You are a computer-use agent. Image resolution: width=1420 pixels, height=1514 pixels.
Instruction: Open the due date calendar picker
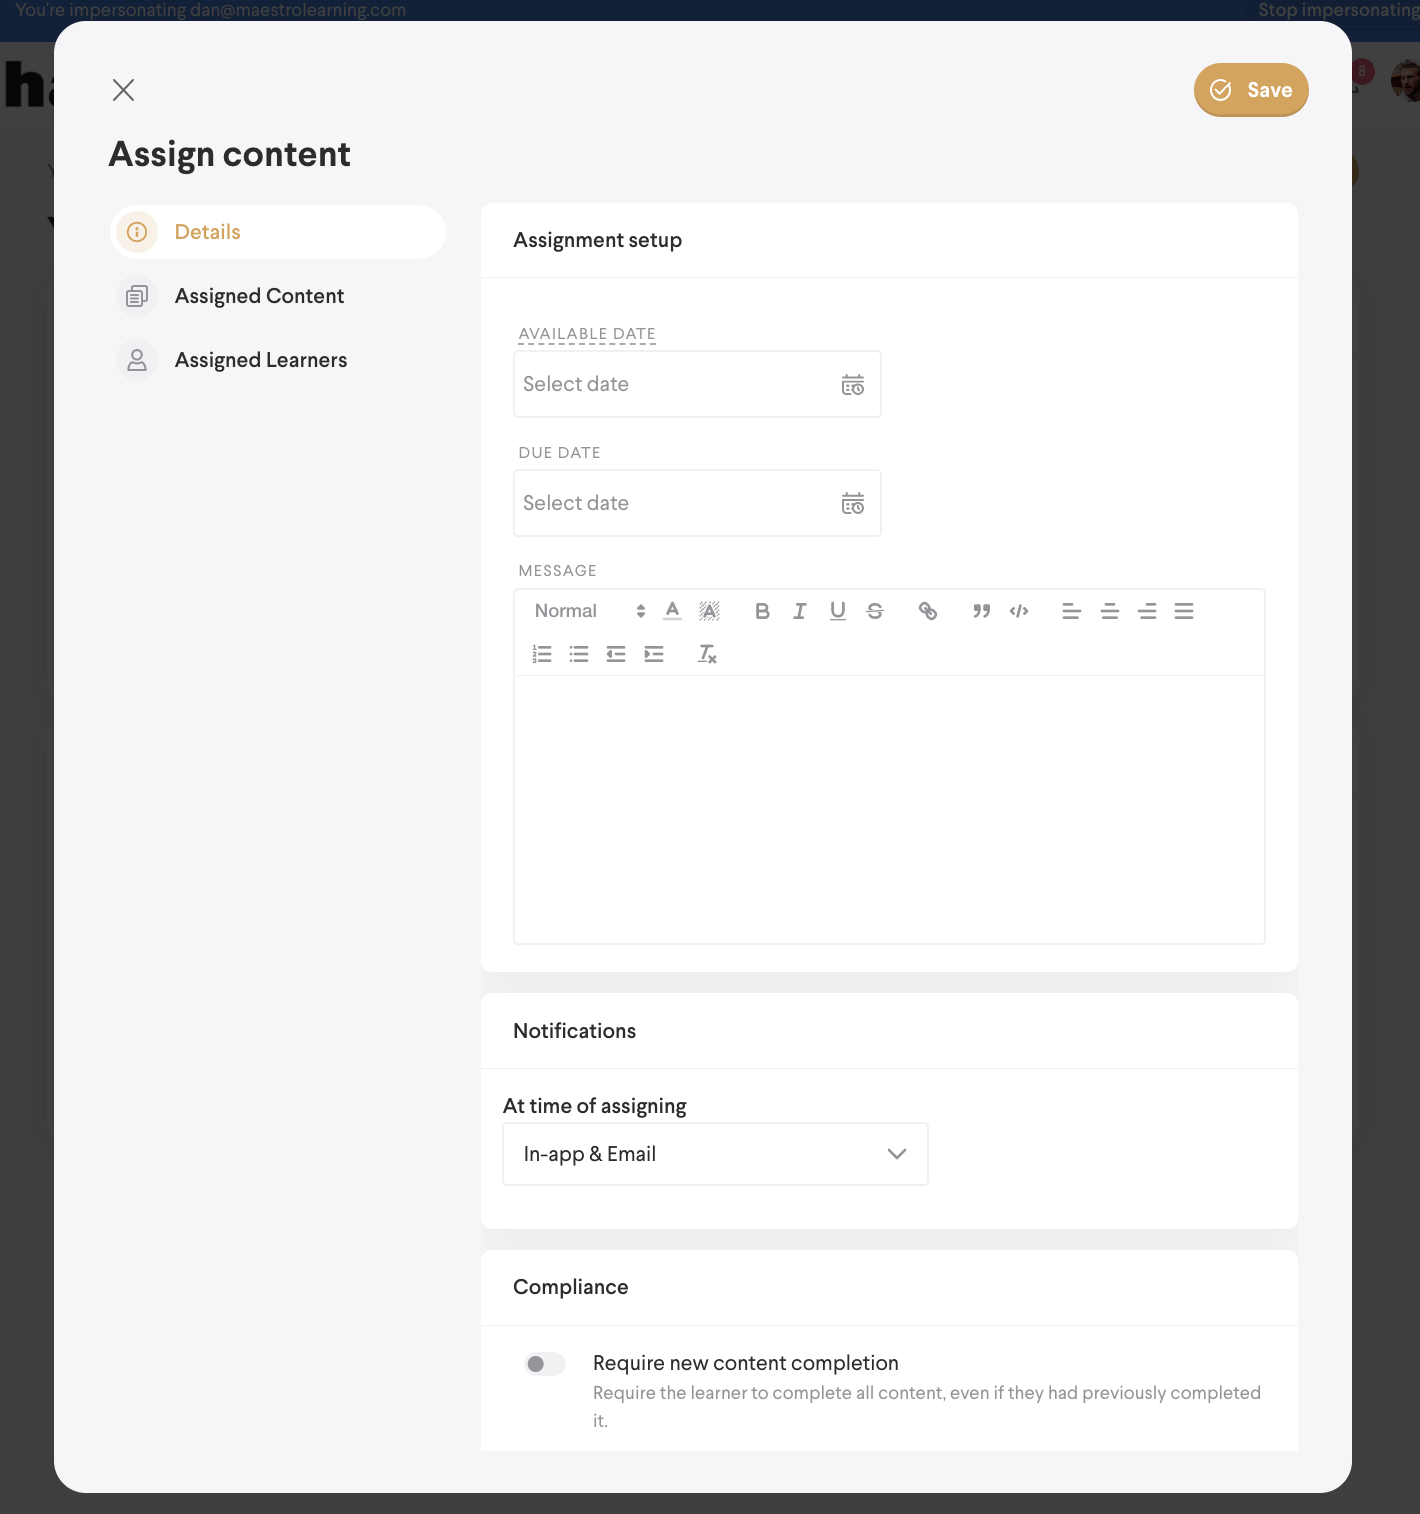click(853, 503)
